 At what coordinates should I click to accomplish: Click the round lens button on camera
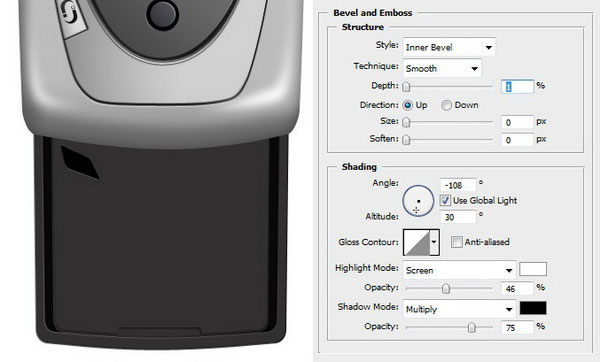[x=163, y=15]
